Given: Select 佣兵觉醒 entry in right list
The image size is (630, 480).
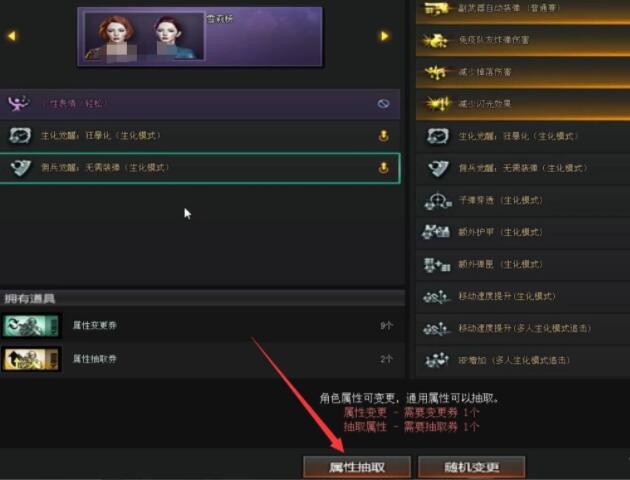Looking at the screenshot, I should [523, 168].
